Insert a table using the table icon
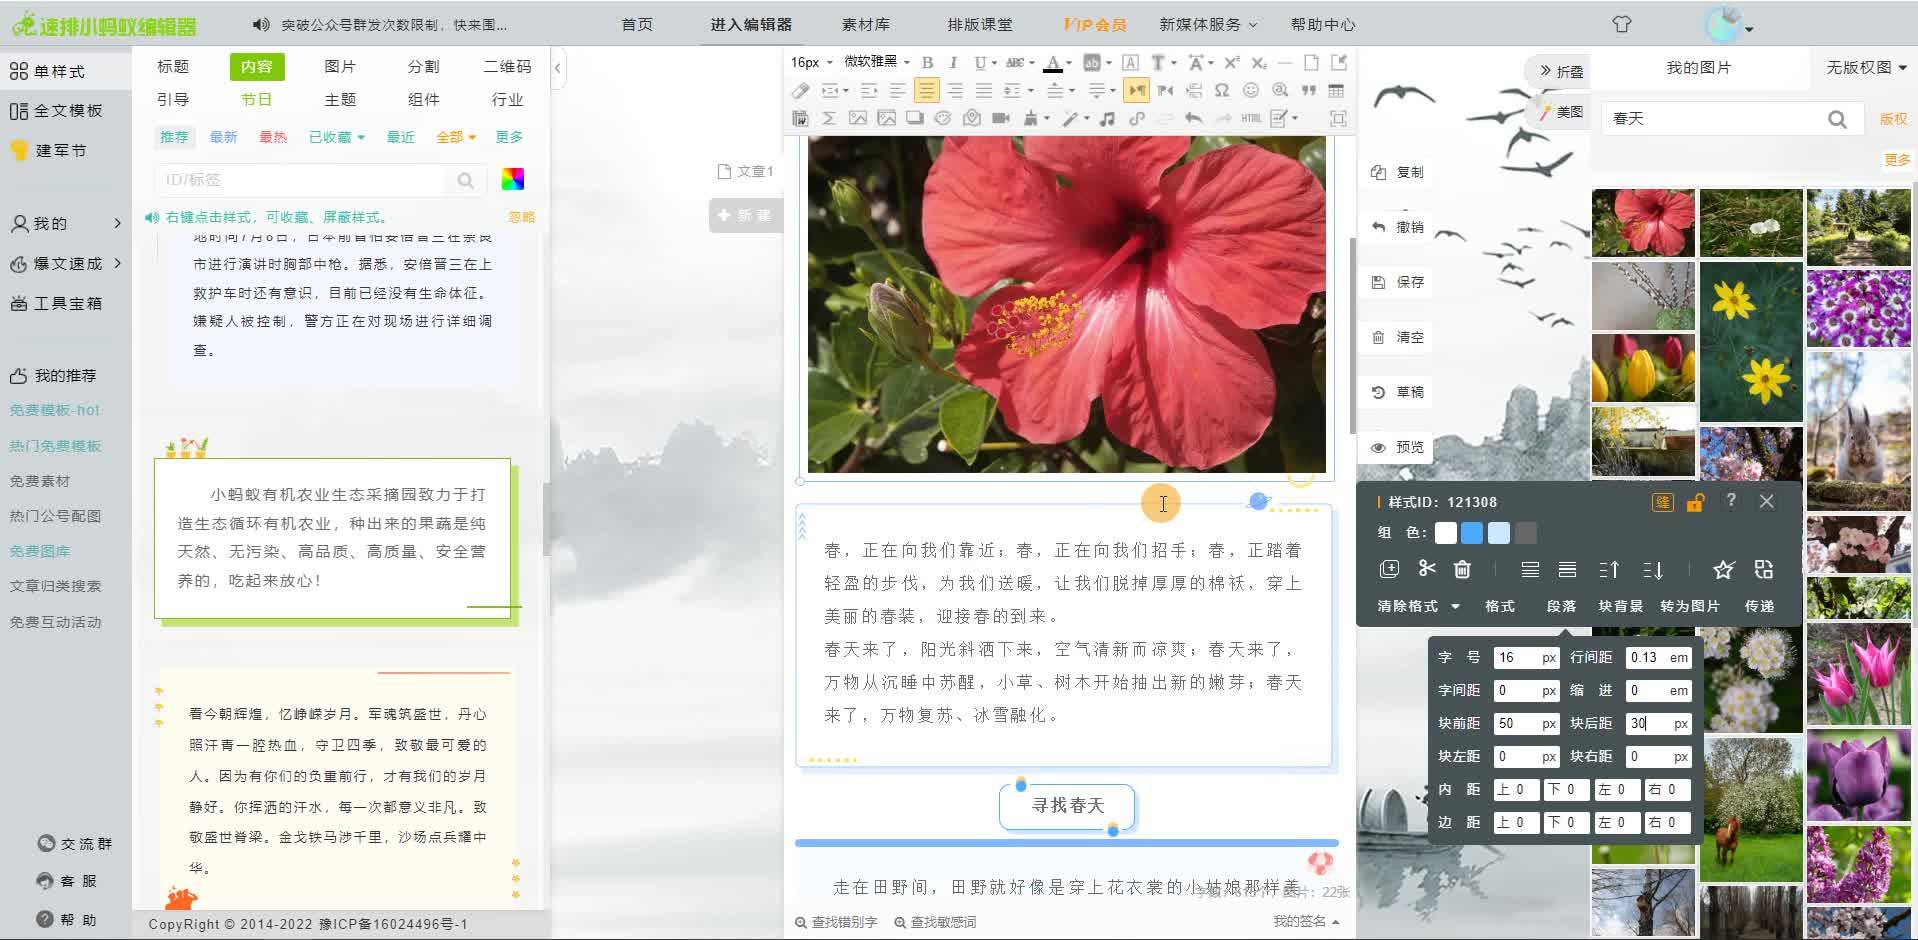 coord(1336,91)
